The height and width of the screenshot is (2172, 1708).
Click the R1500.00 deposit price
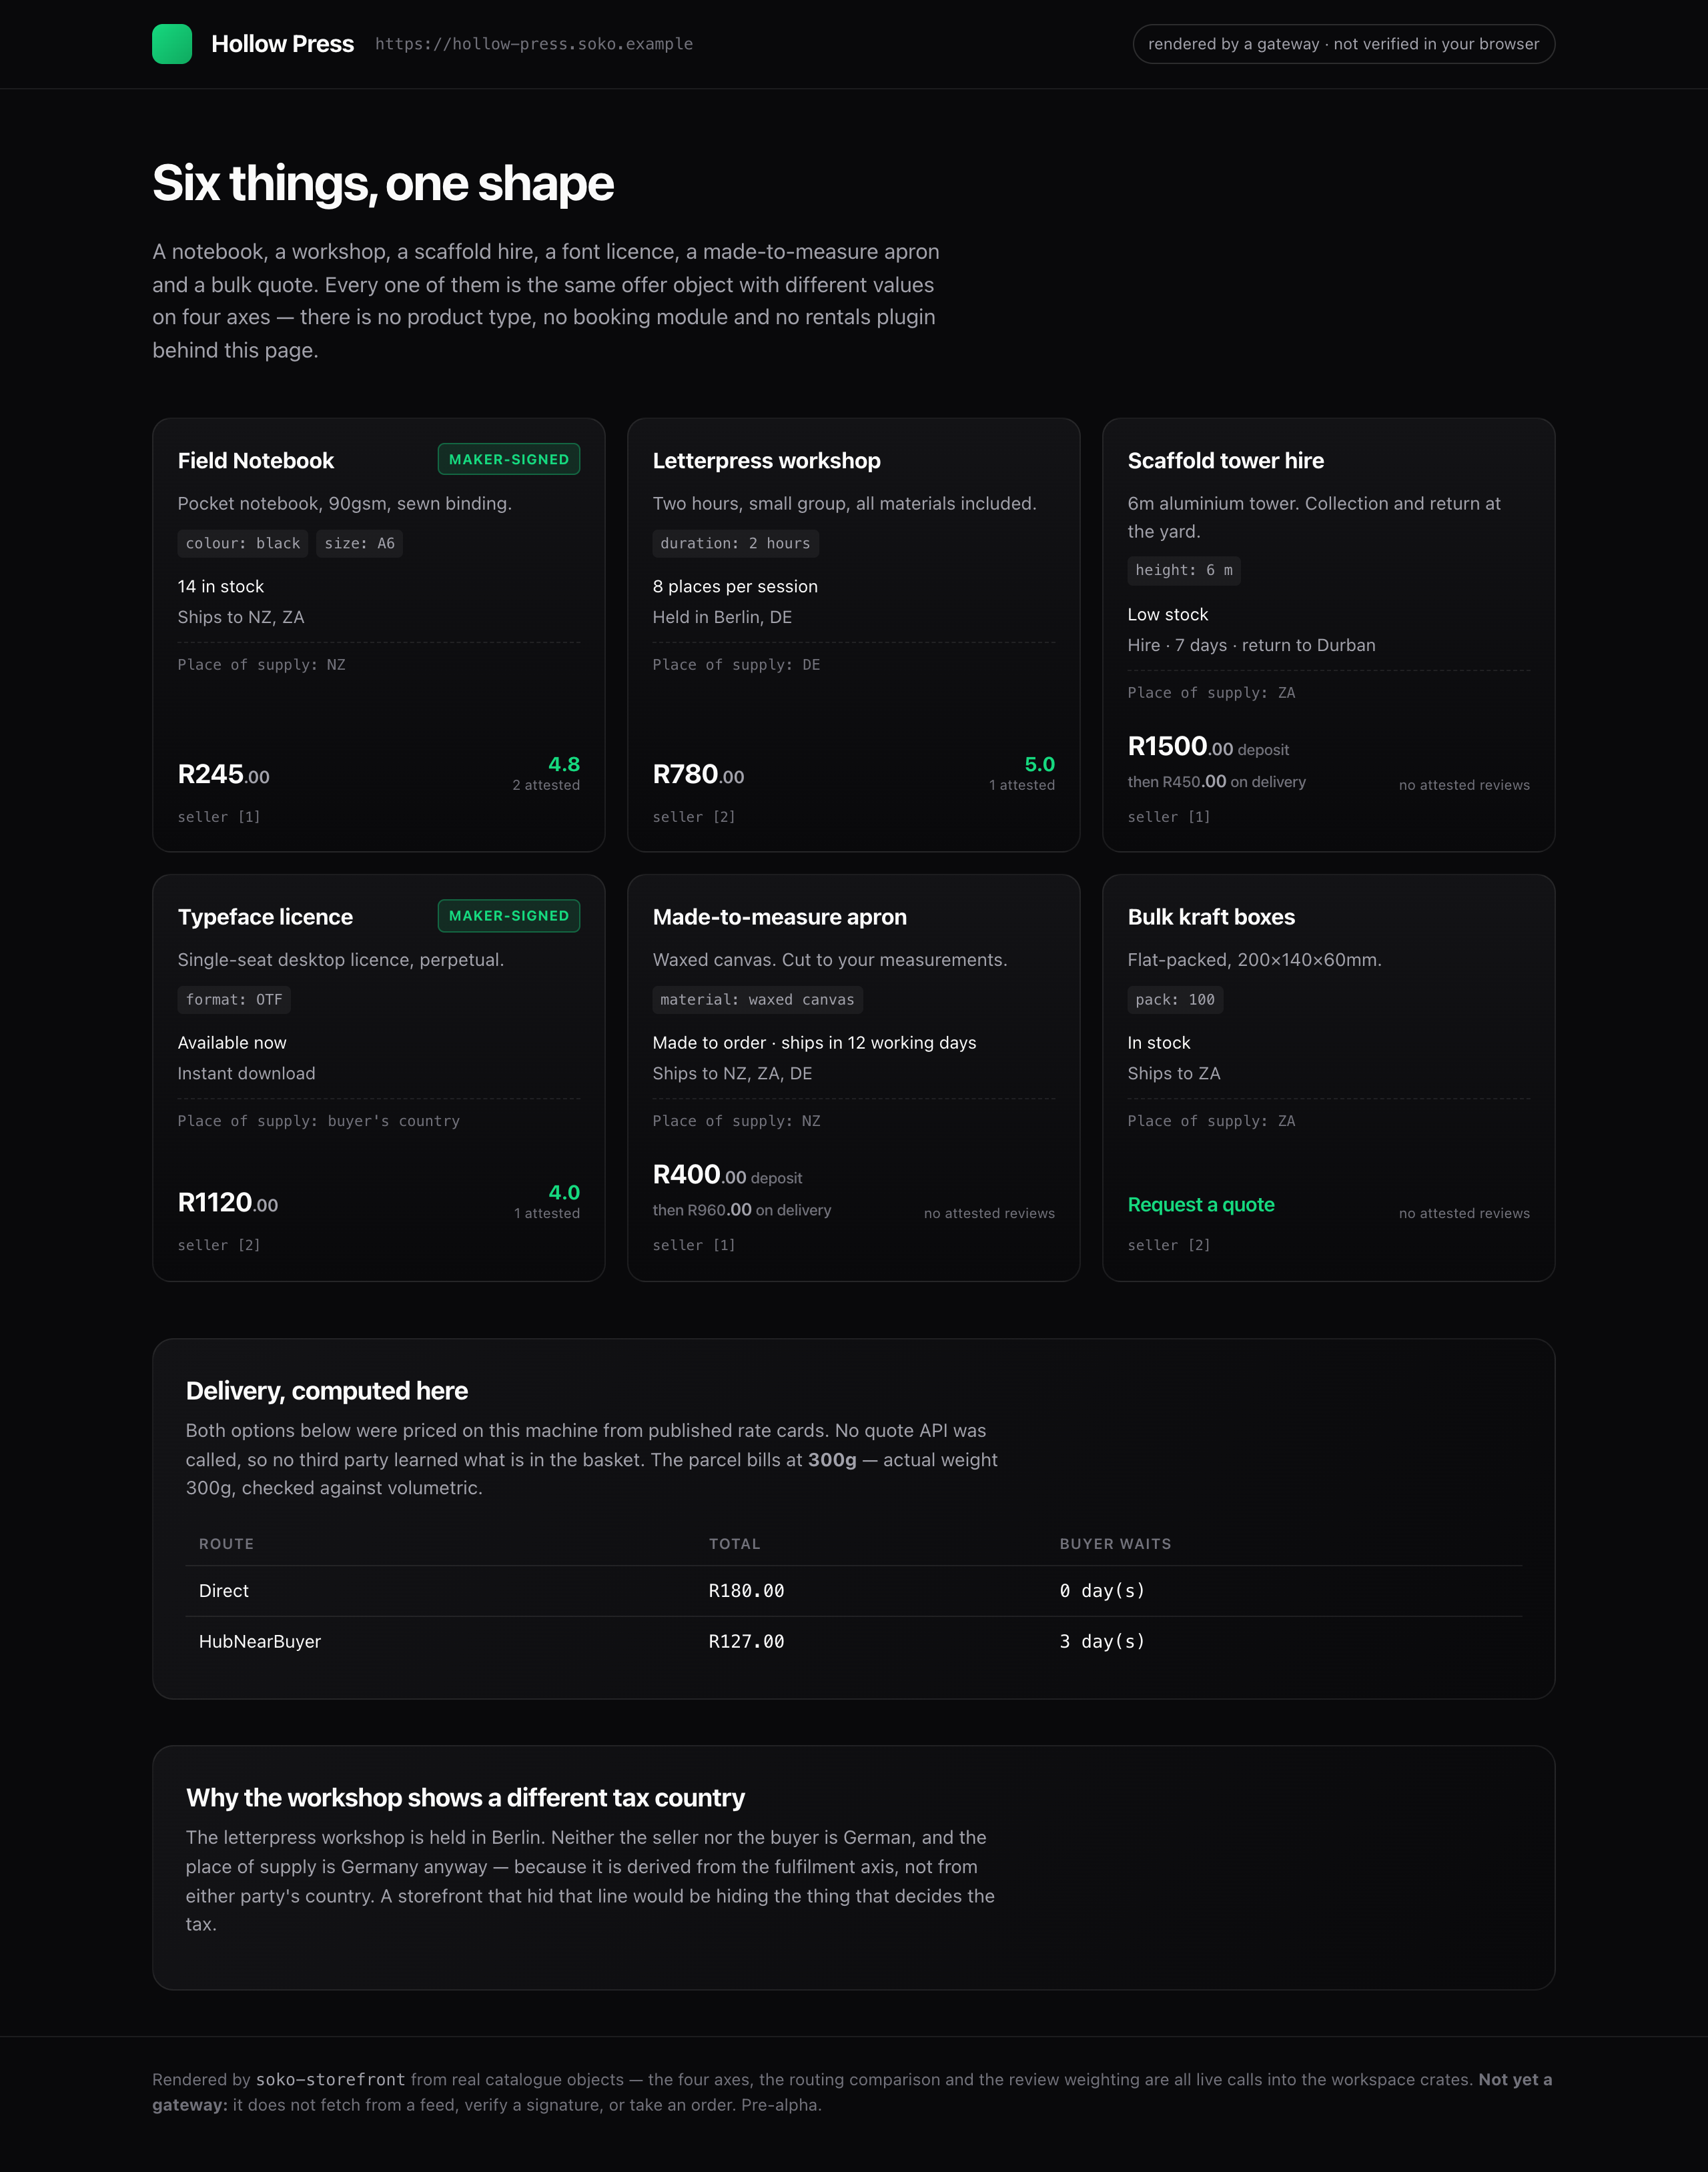(x=1208, y=746)
